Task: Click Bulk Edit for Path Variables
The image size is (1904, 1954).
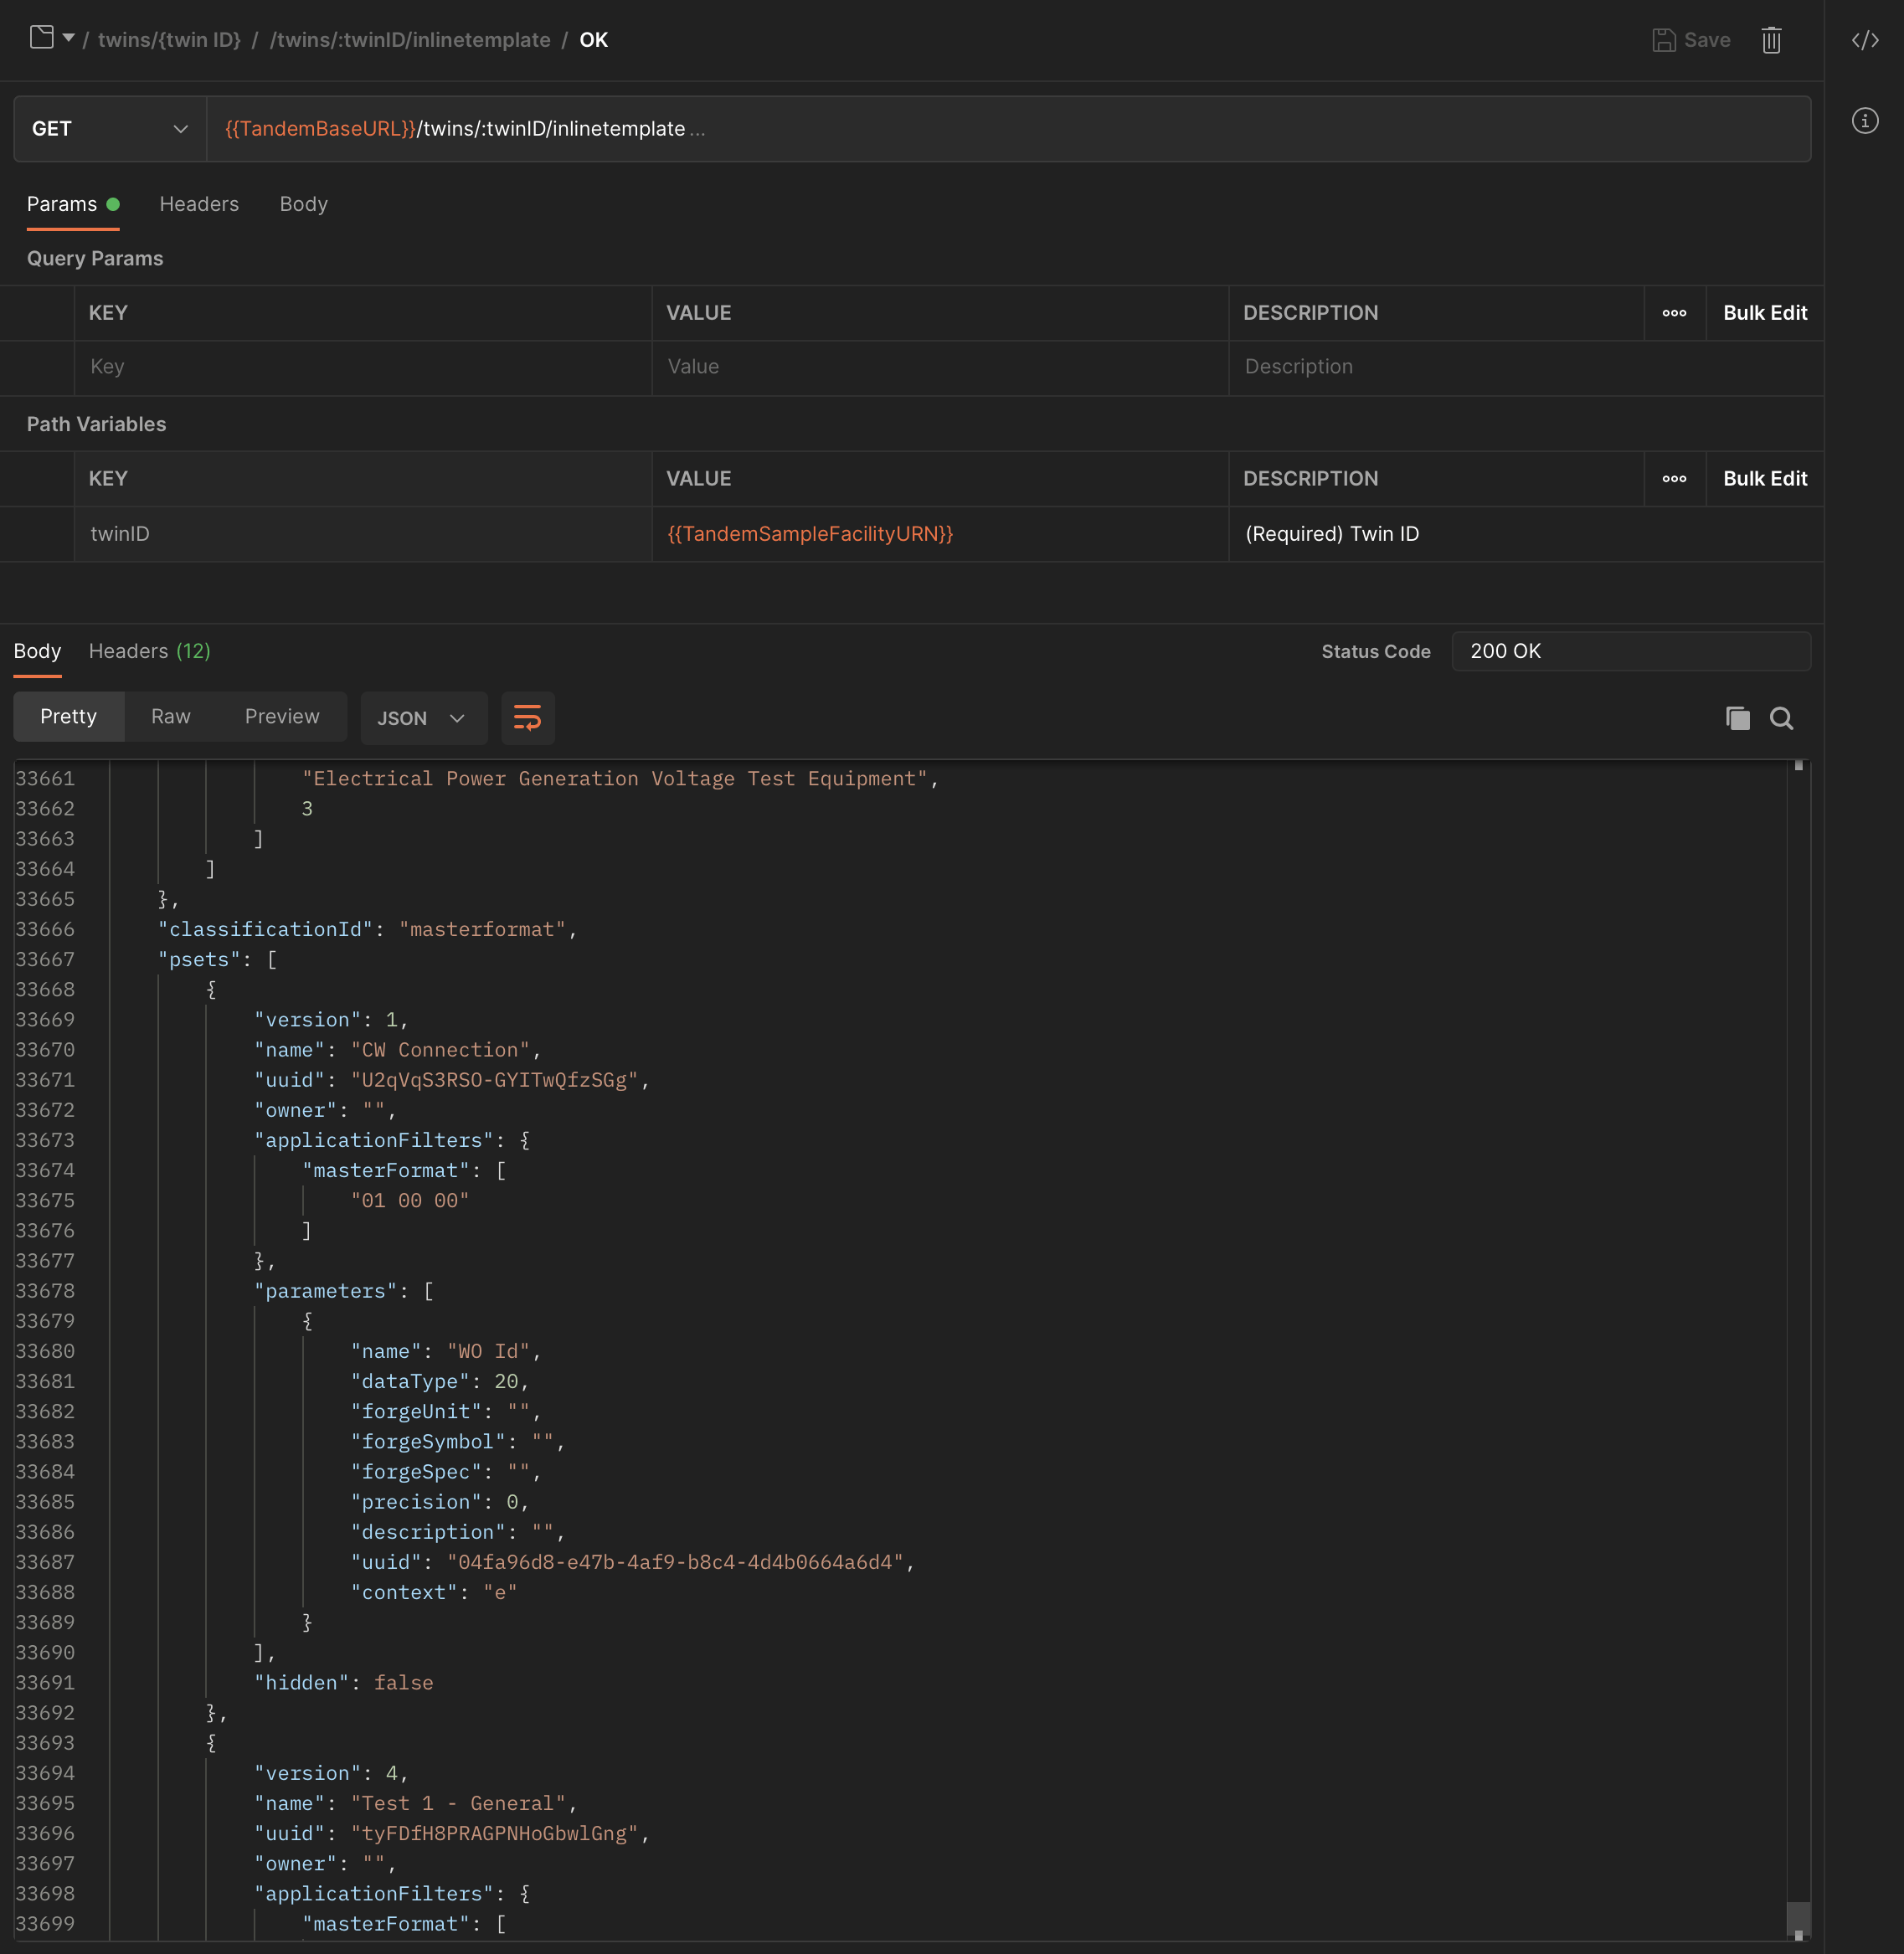Action: click(x=1764, y=479)
